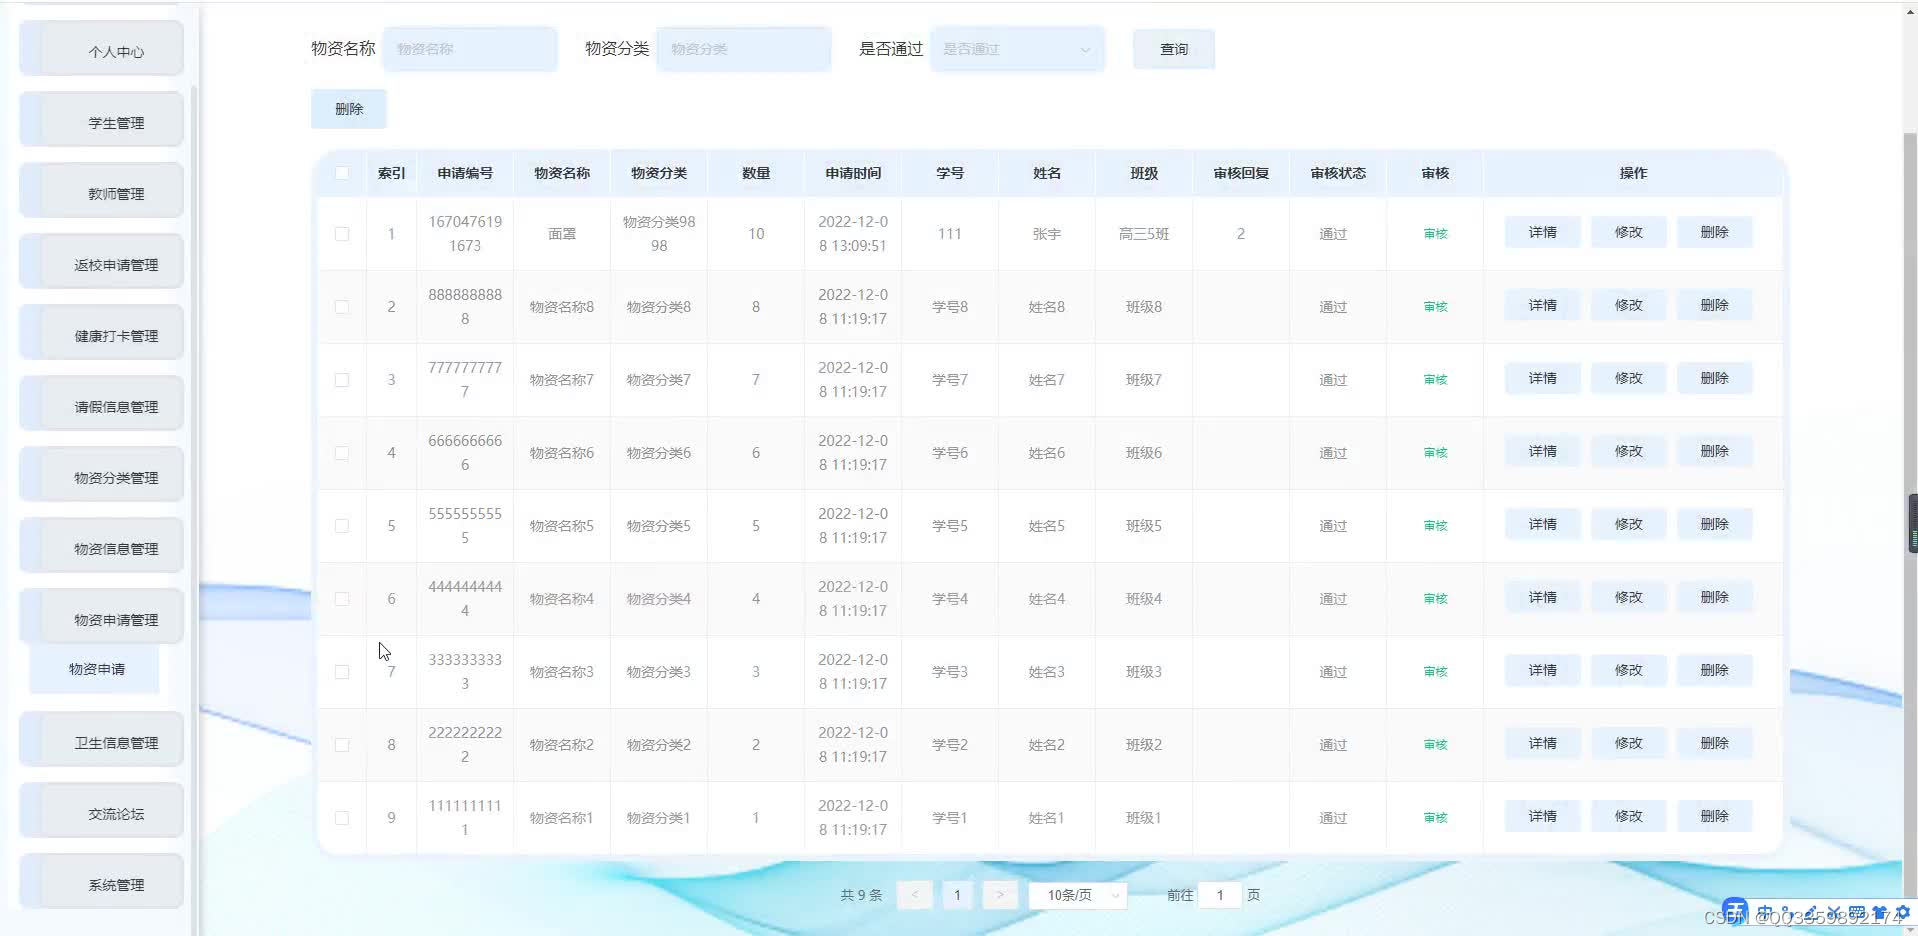Select the 物资名称4 row checkbox
The height and width of the screenshot is (936, 1918).
(x=342, y=599)
